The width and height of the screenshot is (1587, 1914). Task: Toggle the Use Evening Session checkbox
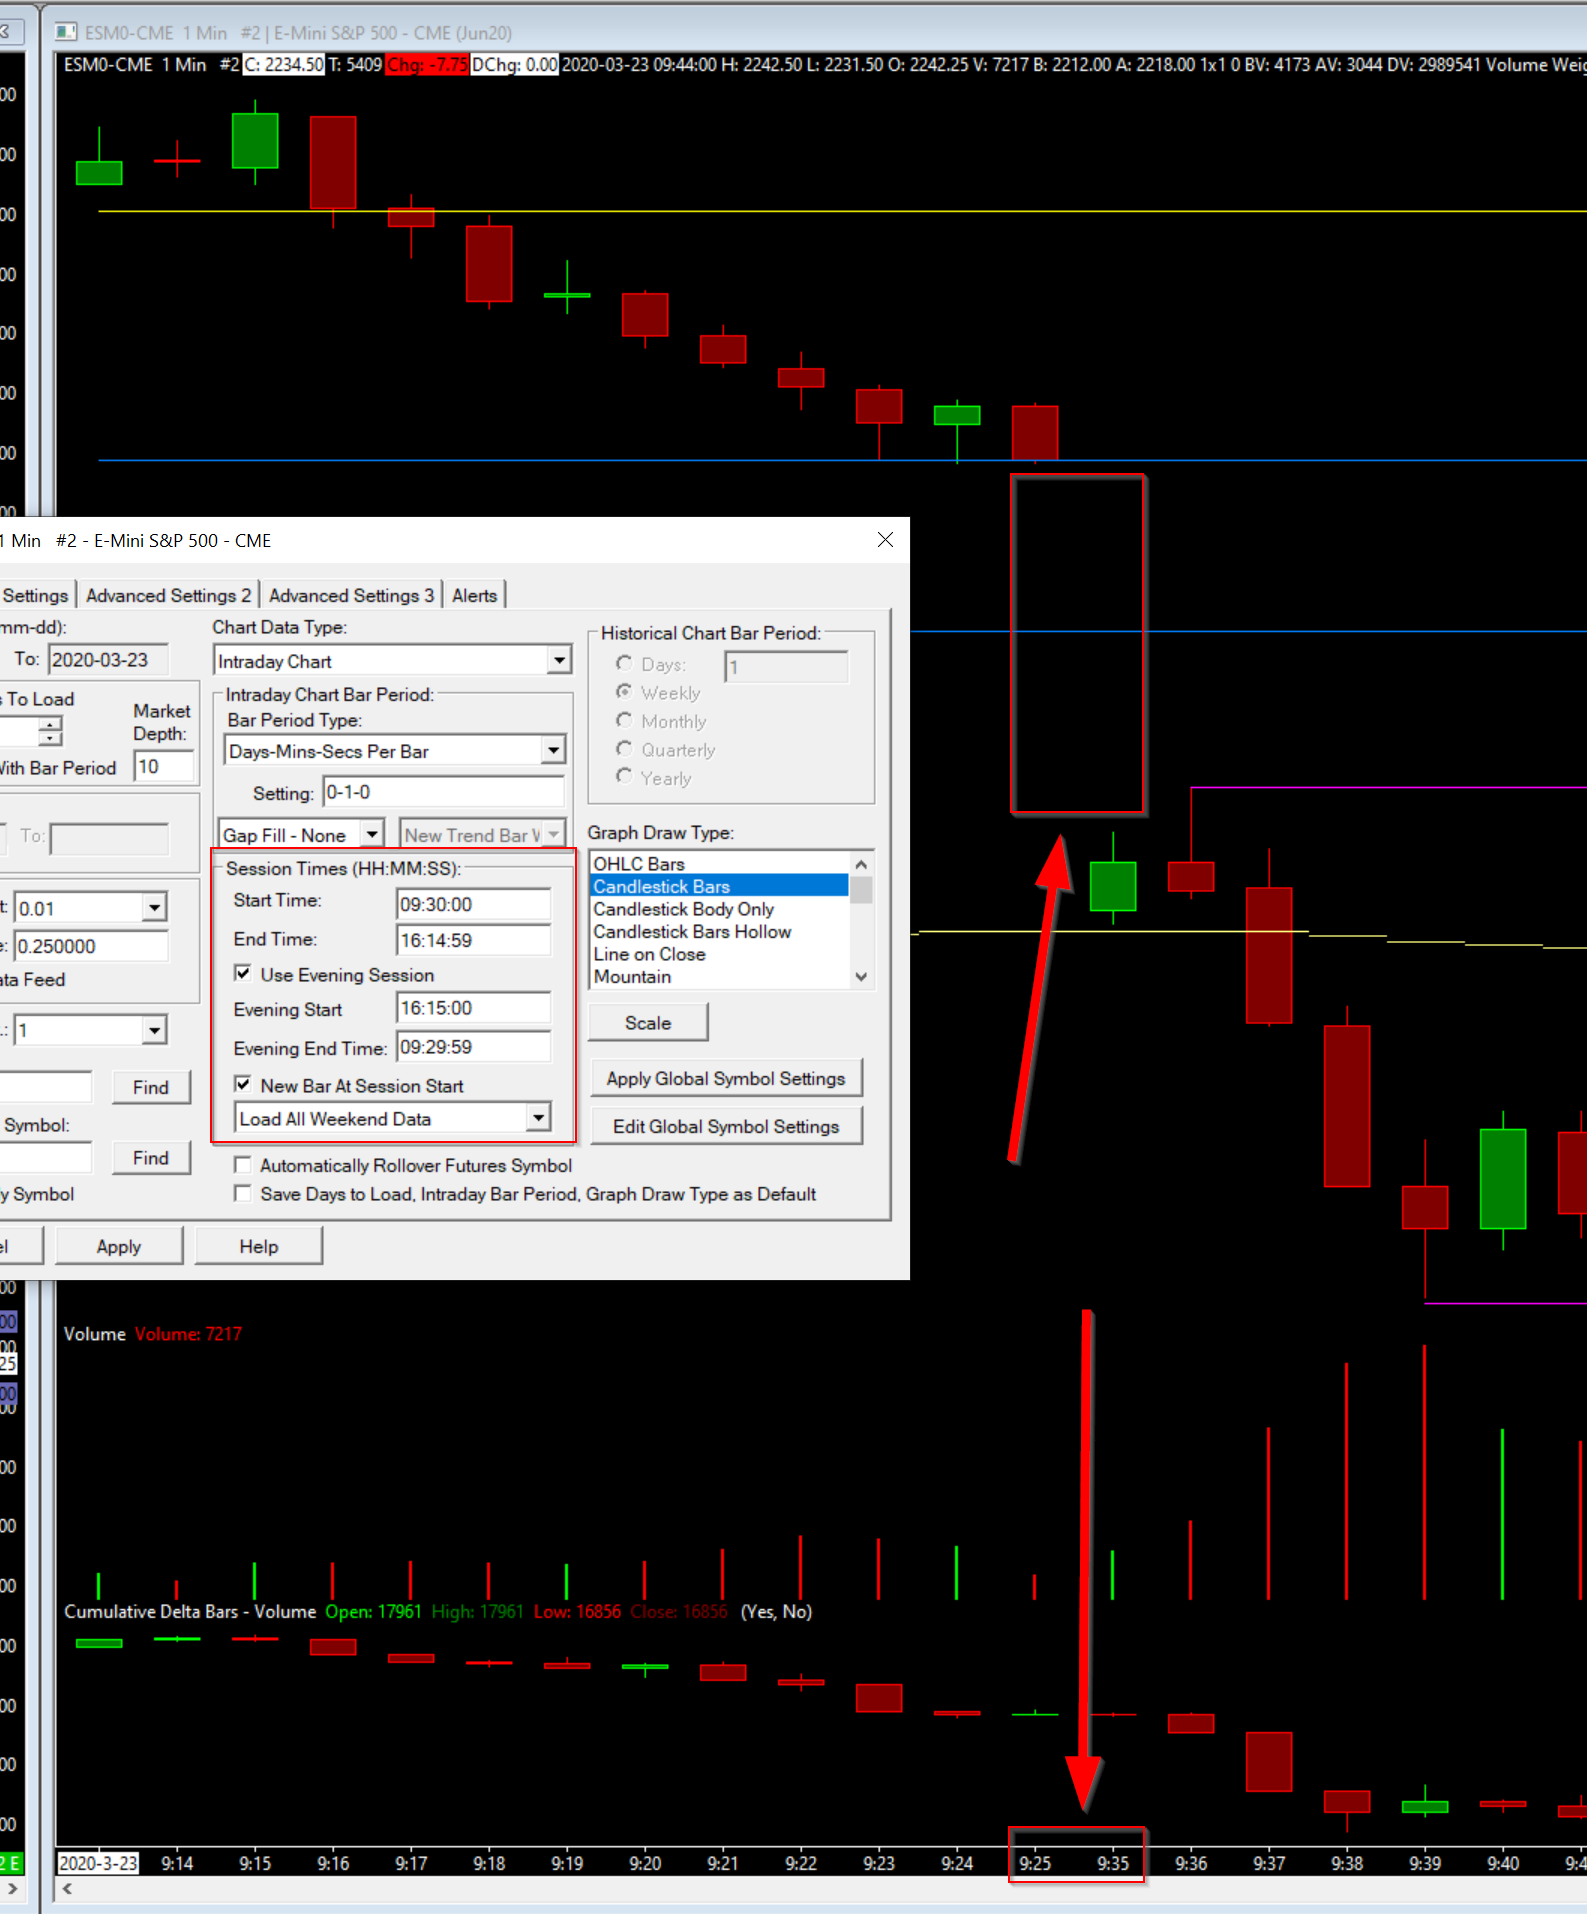click(x=242, y=973)
